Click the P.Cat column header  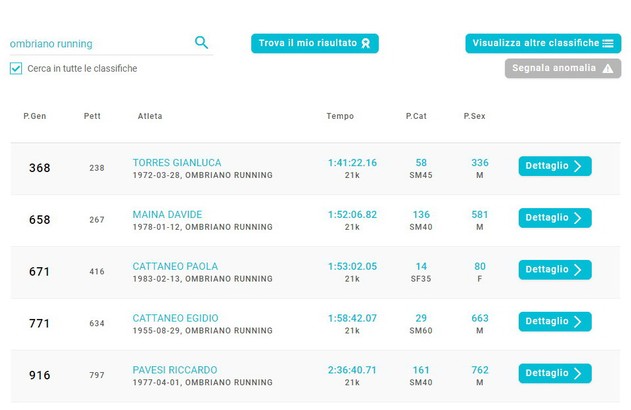[x=416, y=116]
